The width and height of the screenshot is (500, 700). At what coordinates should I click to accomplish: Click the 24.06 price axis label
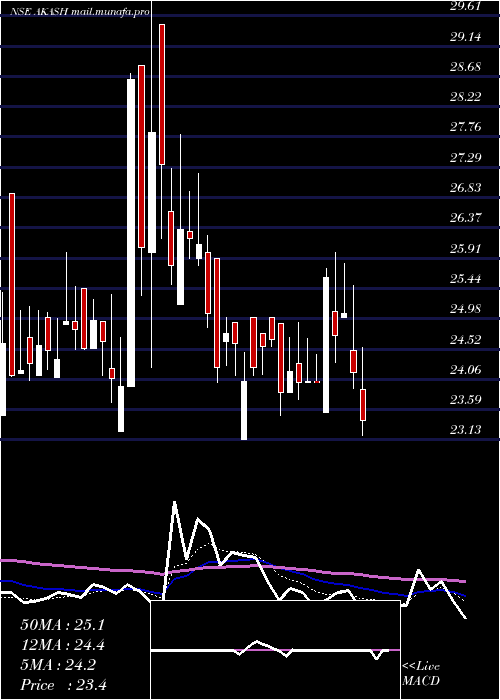pyautogui.click(x=466, y=369)
